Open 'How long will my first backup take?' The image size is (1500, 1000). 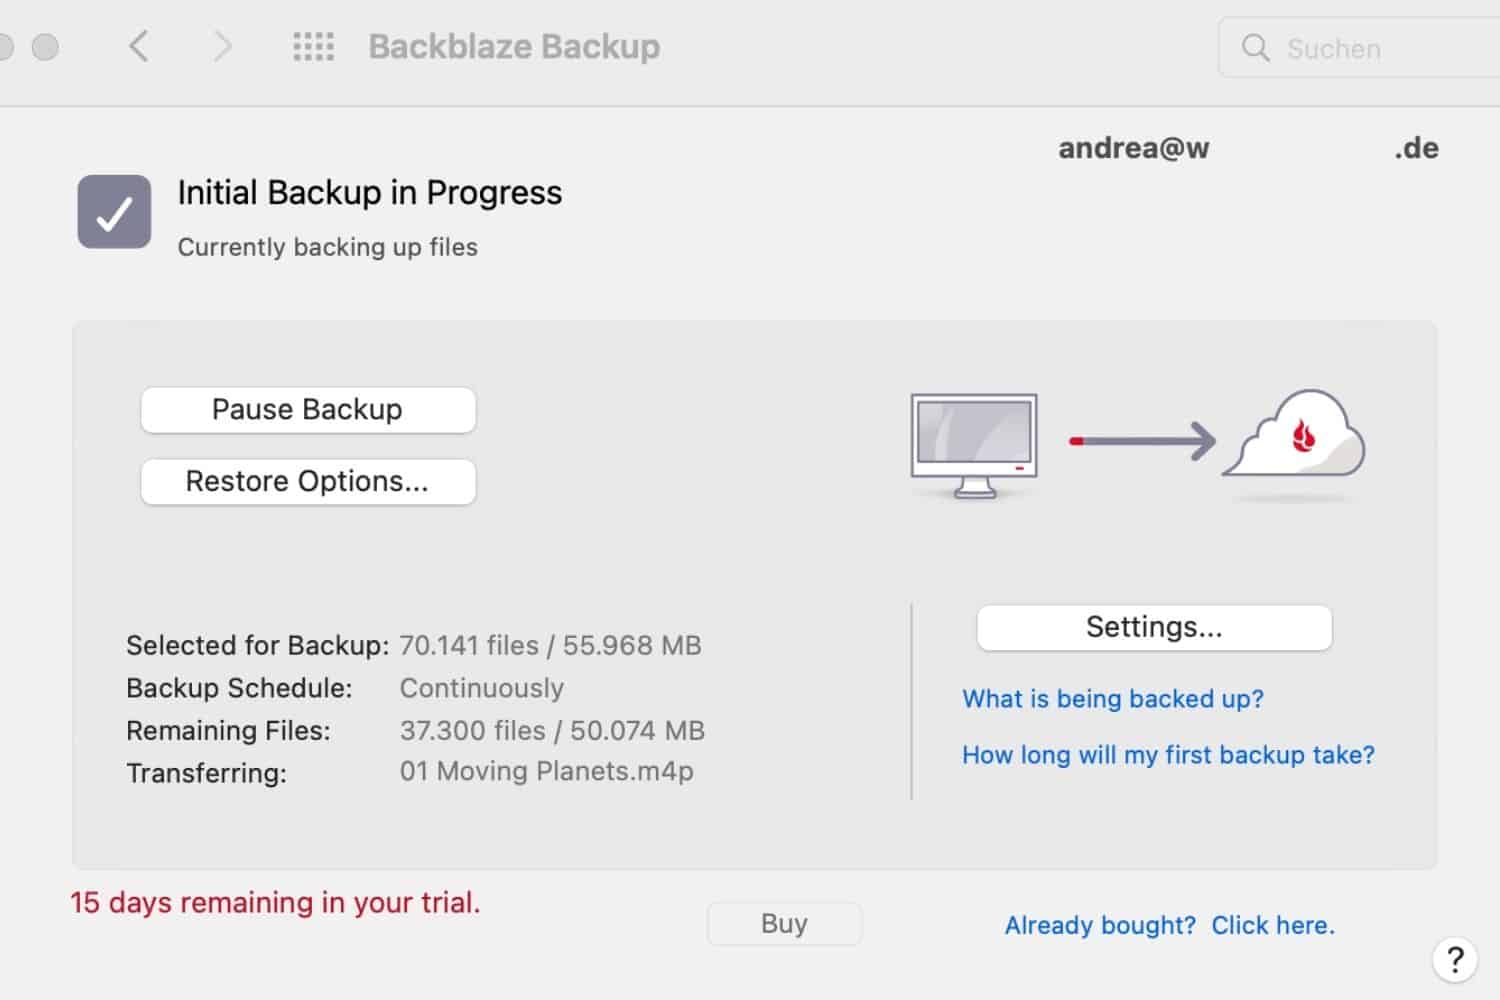[x=1168, y=754]
